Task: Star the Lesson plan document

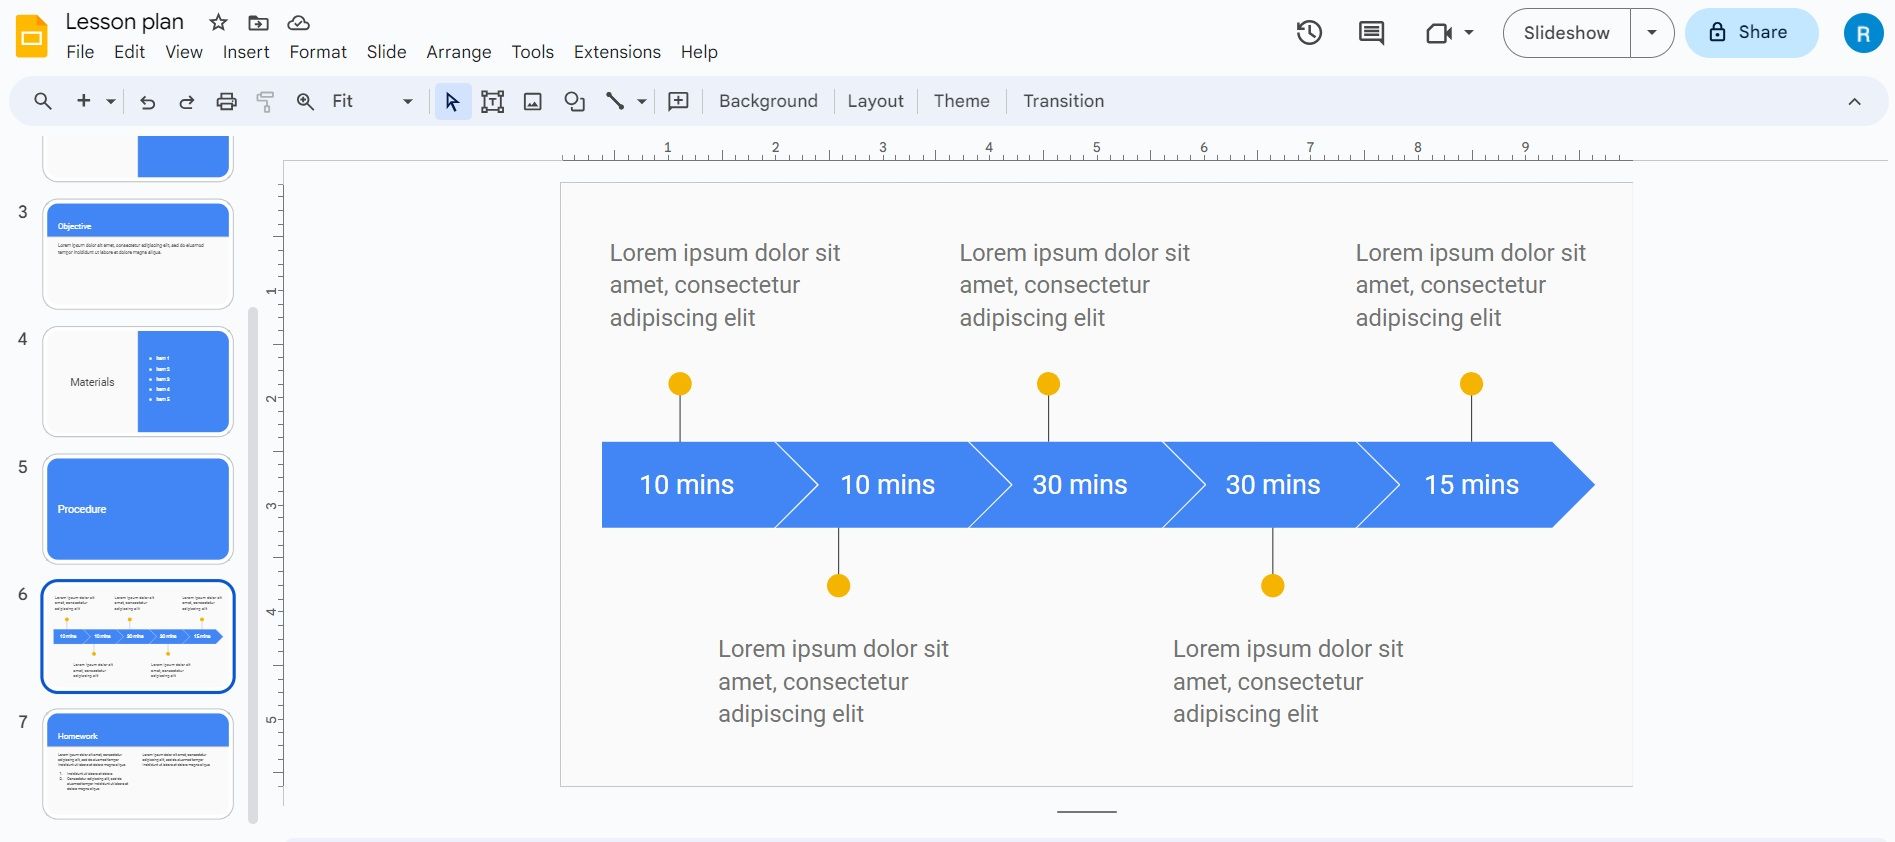Action: (x=218, y=22)
